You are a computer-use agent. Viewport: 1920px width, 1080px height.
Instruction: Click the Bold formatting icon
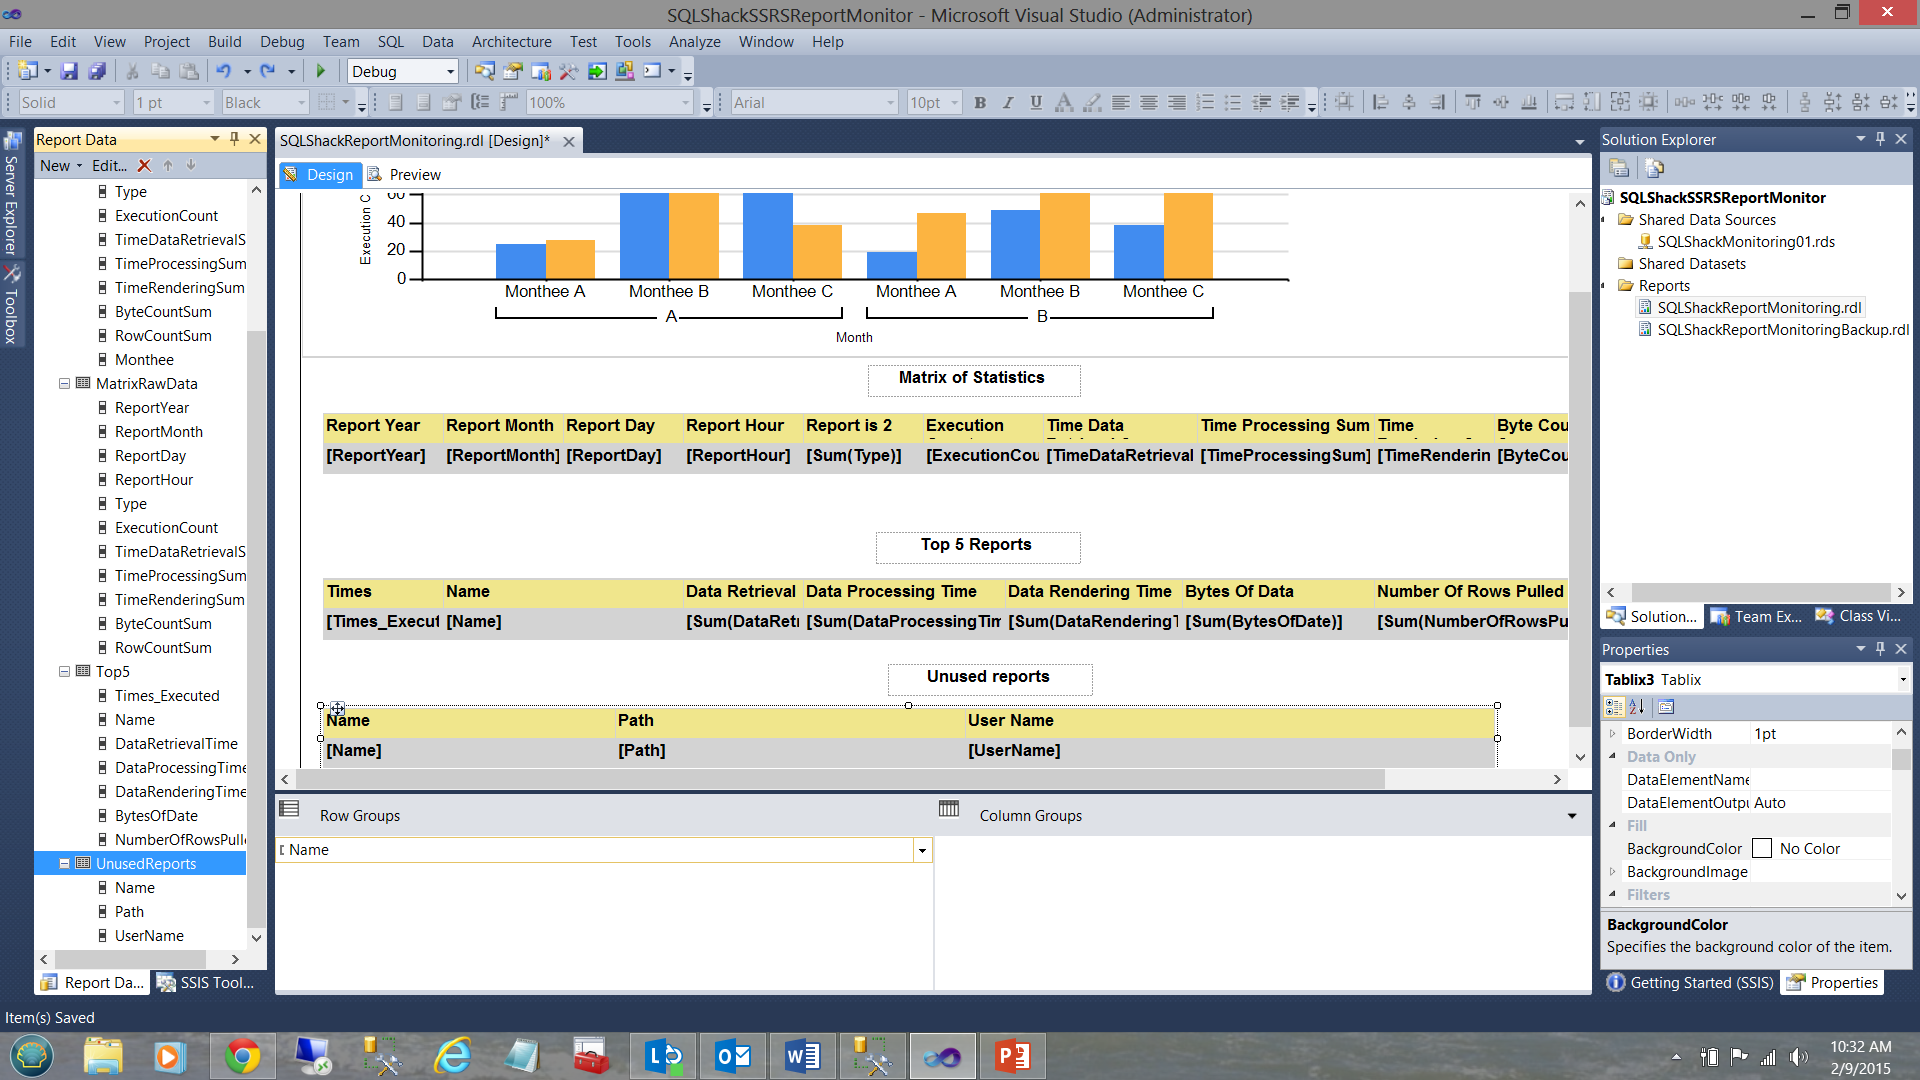(980, 102)
